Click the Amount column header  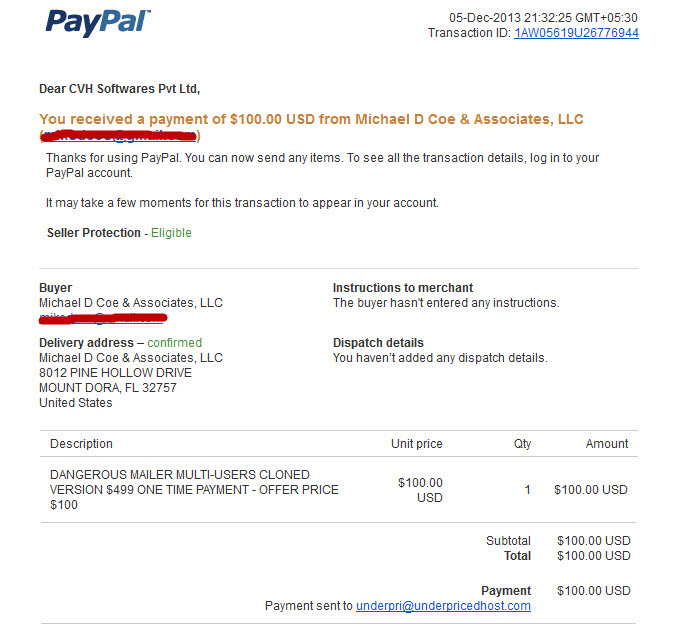pos(607,444)
